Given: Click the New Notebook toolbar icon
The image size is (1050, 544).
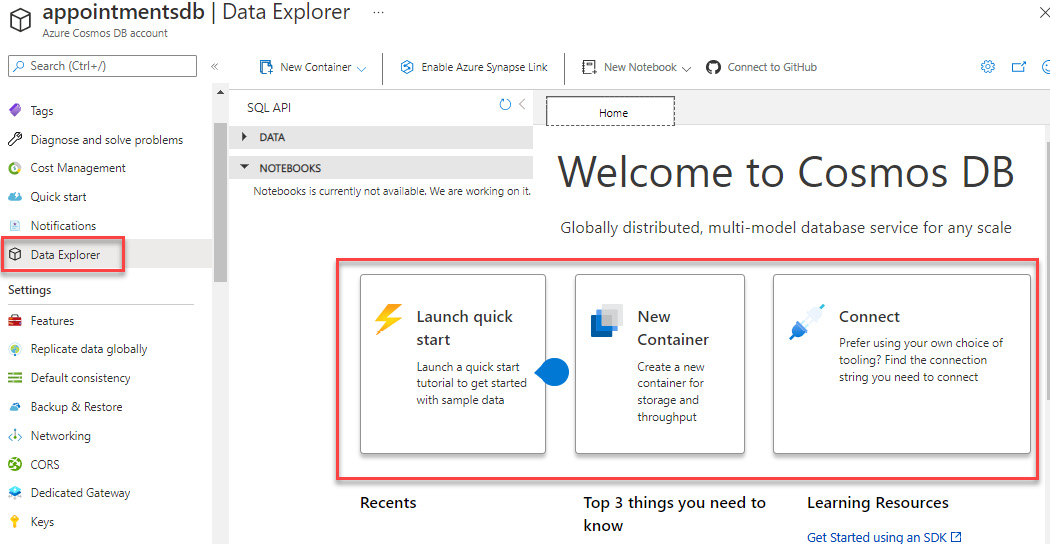Looking at the screenshot, I should point(589,67).
